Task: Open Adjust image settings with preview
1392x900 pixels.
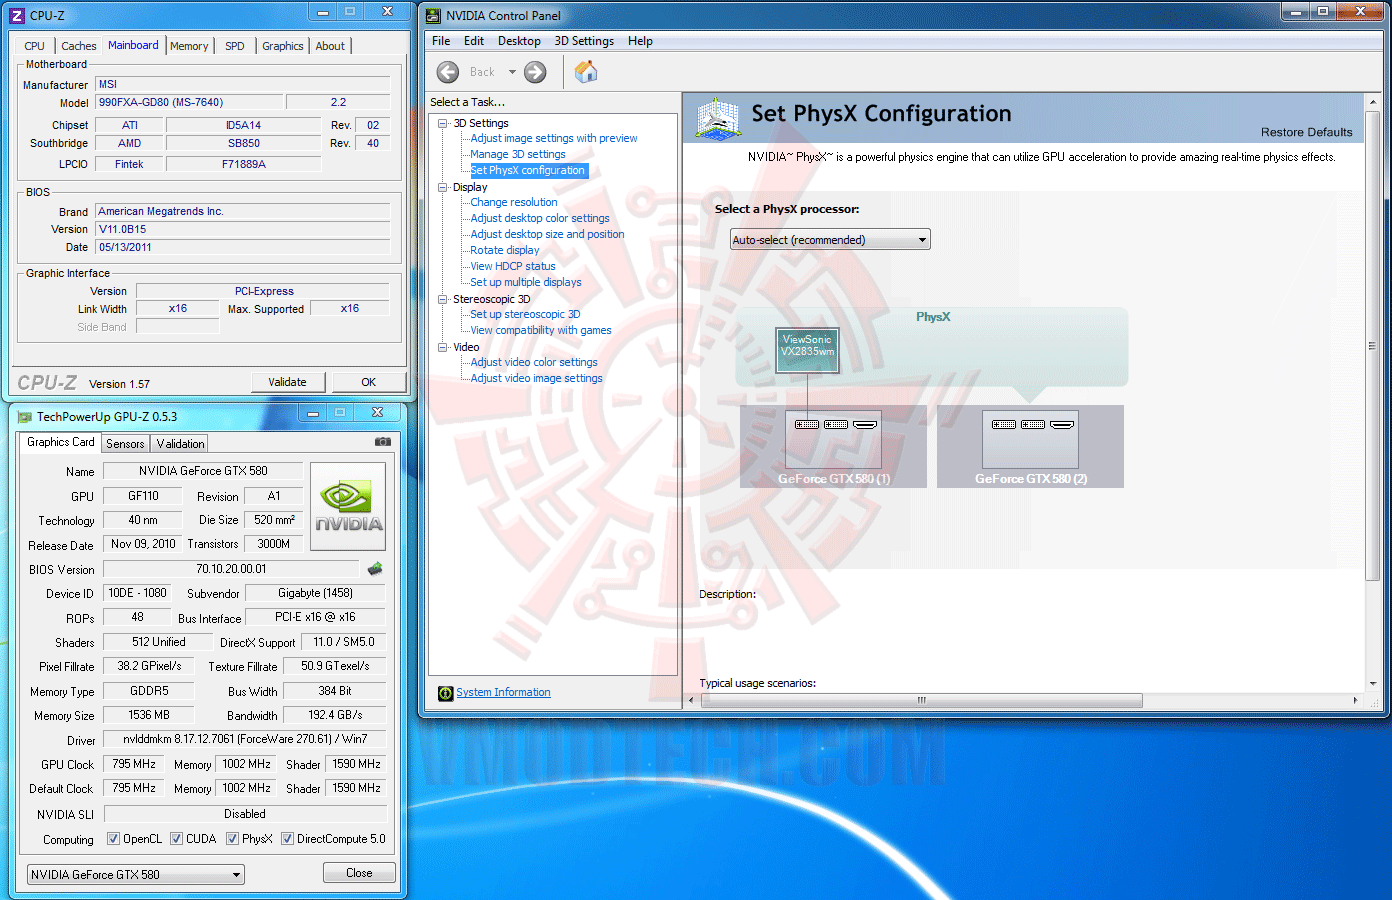Action: tap(554, 138)
